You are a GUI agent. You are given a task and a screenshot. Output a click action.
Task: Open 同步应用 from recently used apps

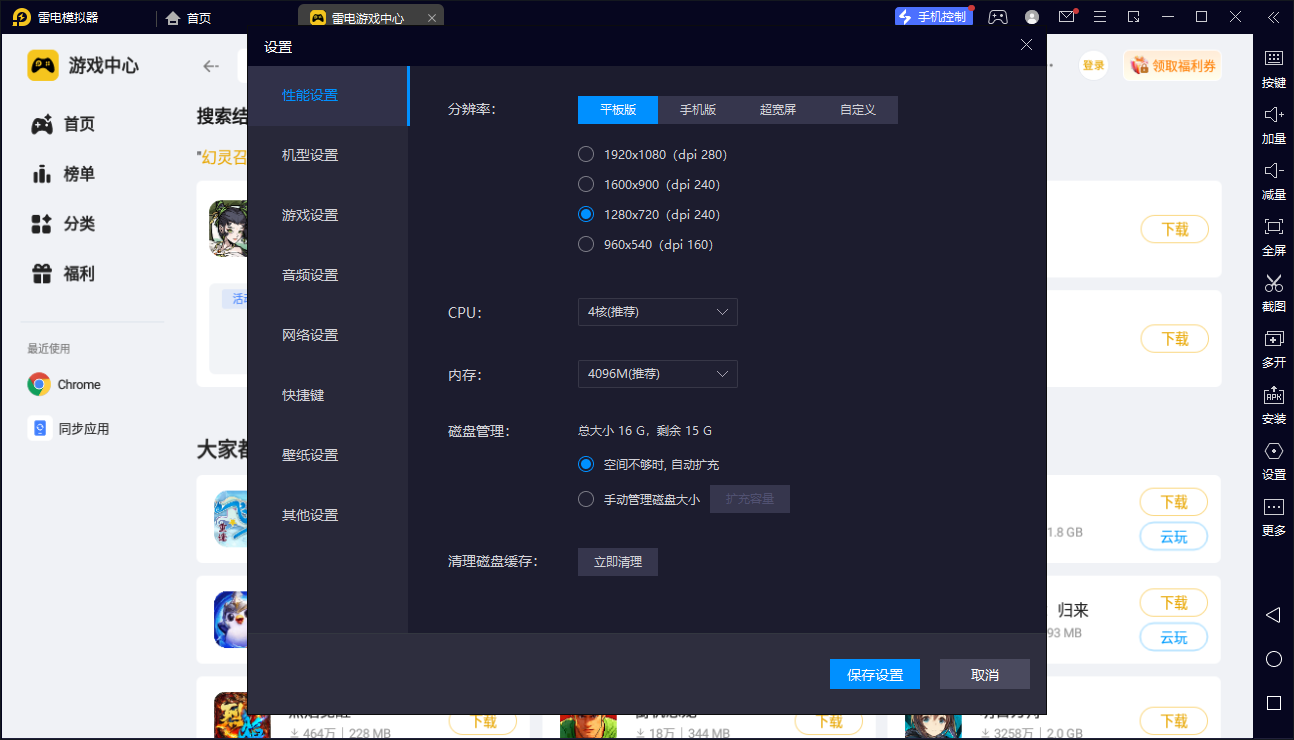69,428
